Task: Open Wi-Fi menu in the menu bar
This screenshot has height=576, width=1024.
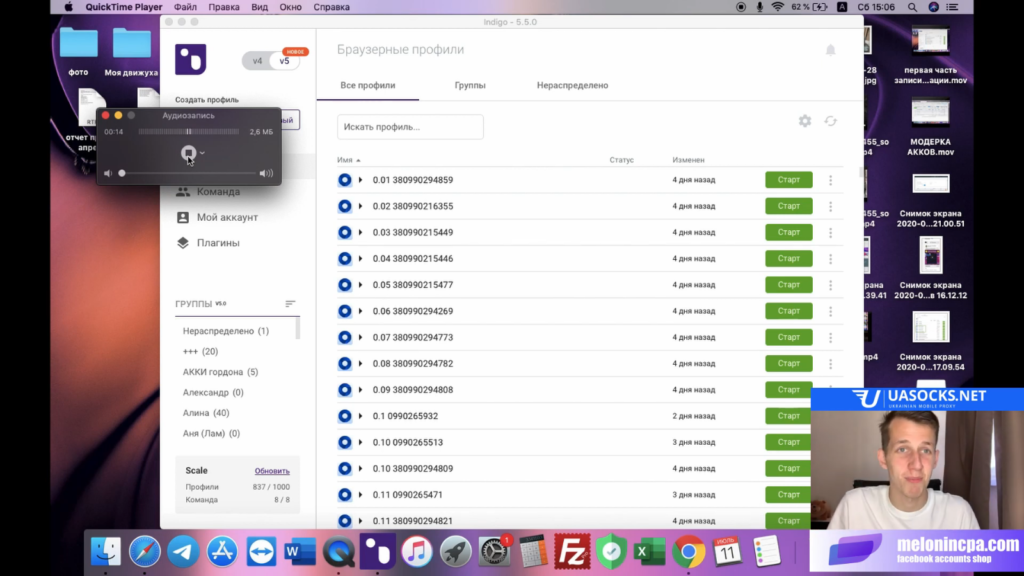Action: tap(777, 7)
